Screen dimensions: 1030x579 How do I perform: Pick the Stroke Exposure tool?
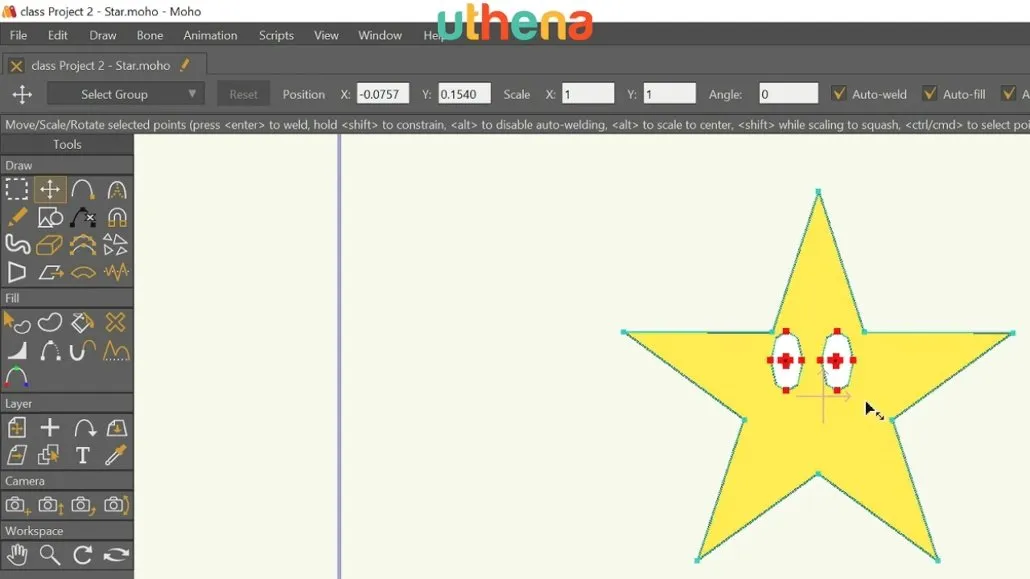[116, 350]
